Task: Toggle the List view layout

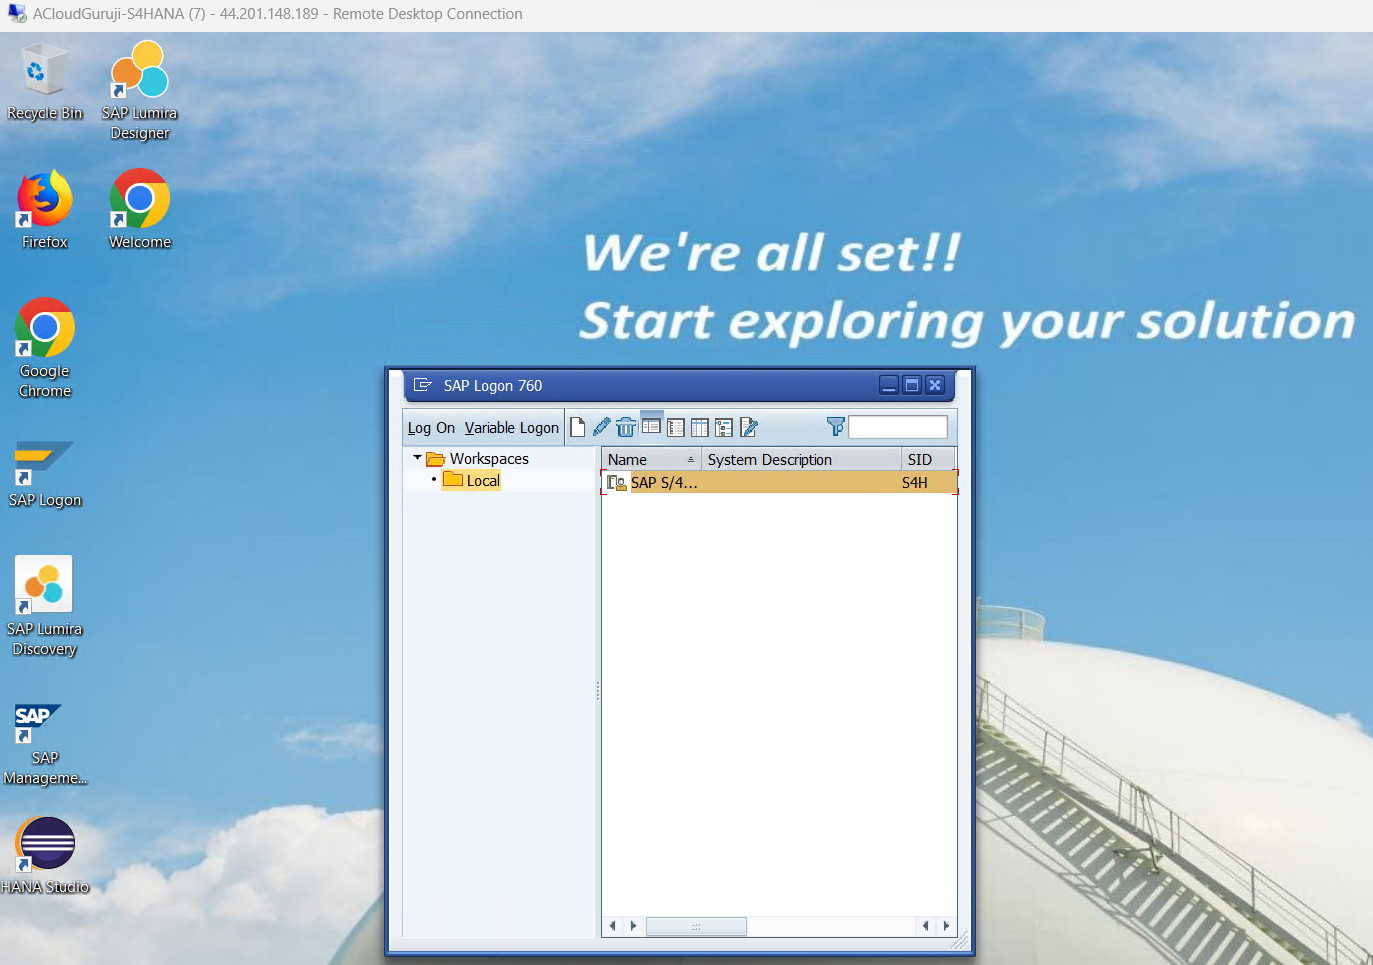Action: [x=676, y=428]
